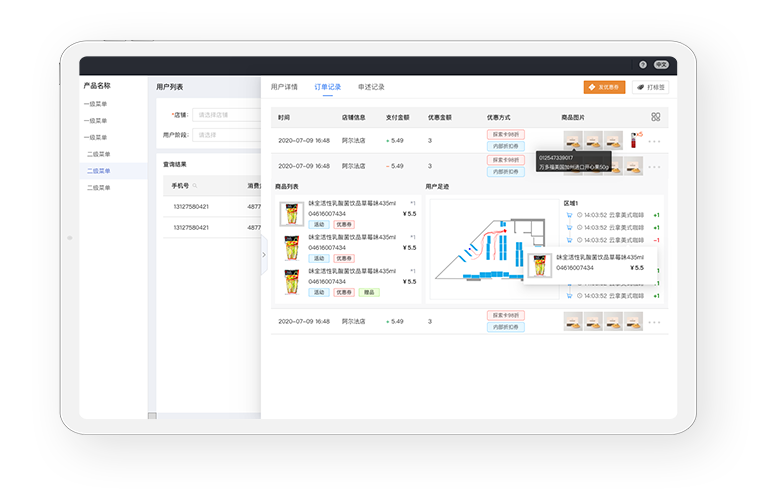This screenshot has height=500, width=760.
Task: Select the highlighted 二级菜单 sidebar item
Action: click(x=99, y=171)
